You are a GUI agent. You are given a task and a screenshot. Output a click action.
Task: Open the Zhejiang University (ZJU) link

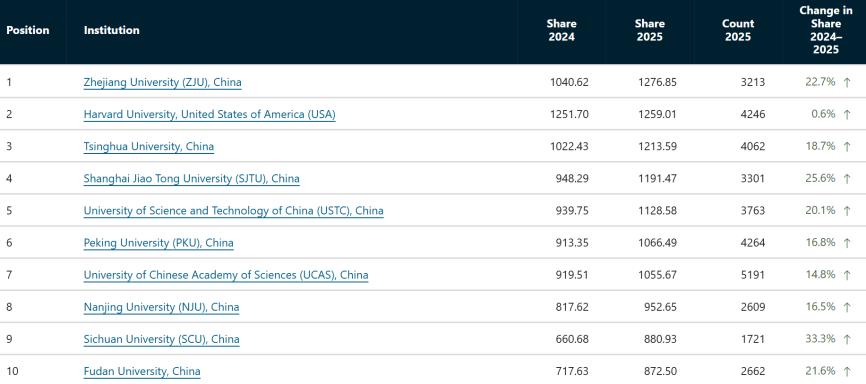[x=162, y=82]
